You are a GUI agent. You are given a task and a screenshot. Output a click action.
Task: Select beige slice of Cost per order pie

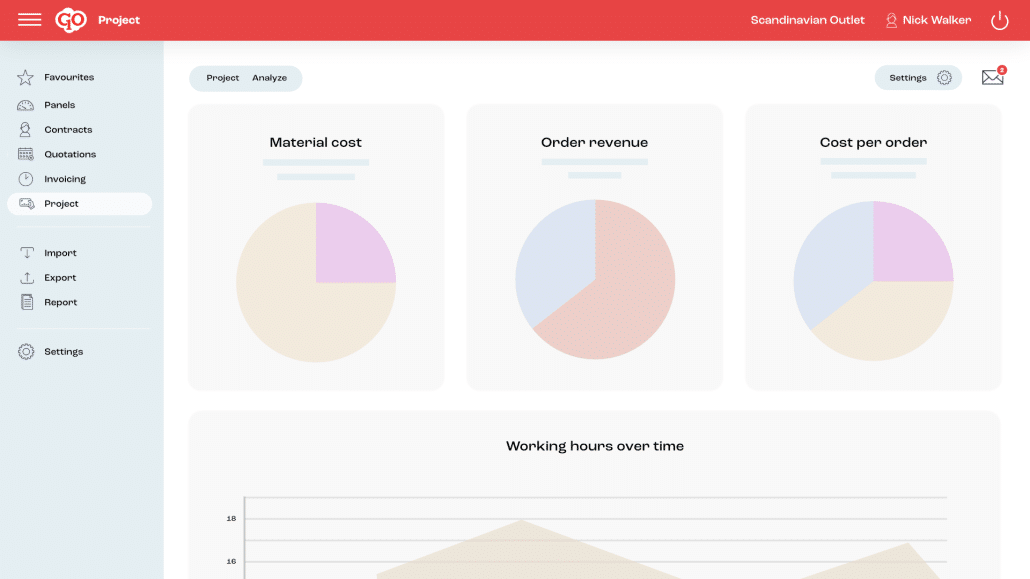(x=884, y=322)
